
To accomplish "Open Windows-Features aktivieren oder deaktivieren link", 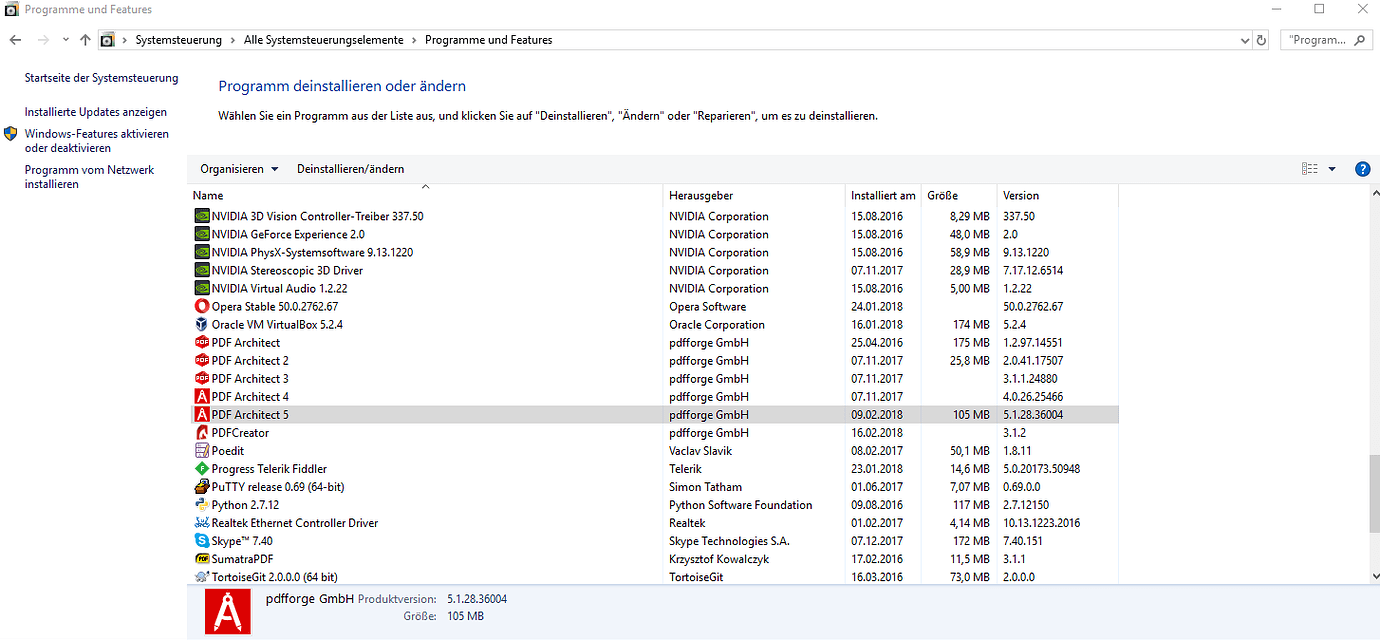I will tap(97, 141).
